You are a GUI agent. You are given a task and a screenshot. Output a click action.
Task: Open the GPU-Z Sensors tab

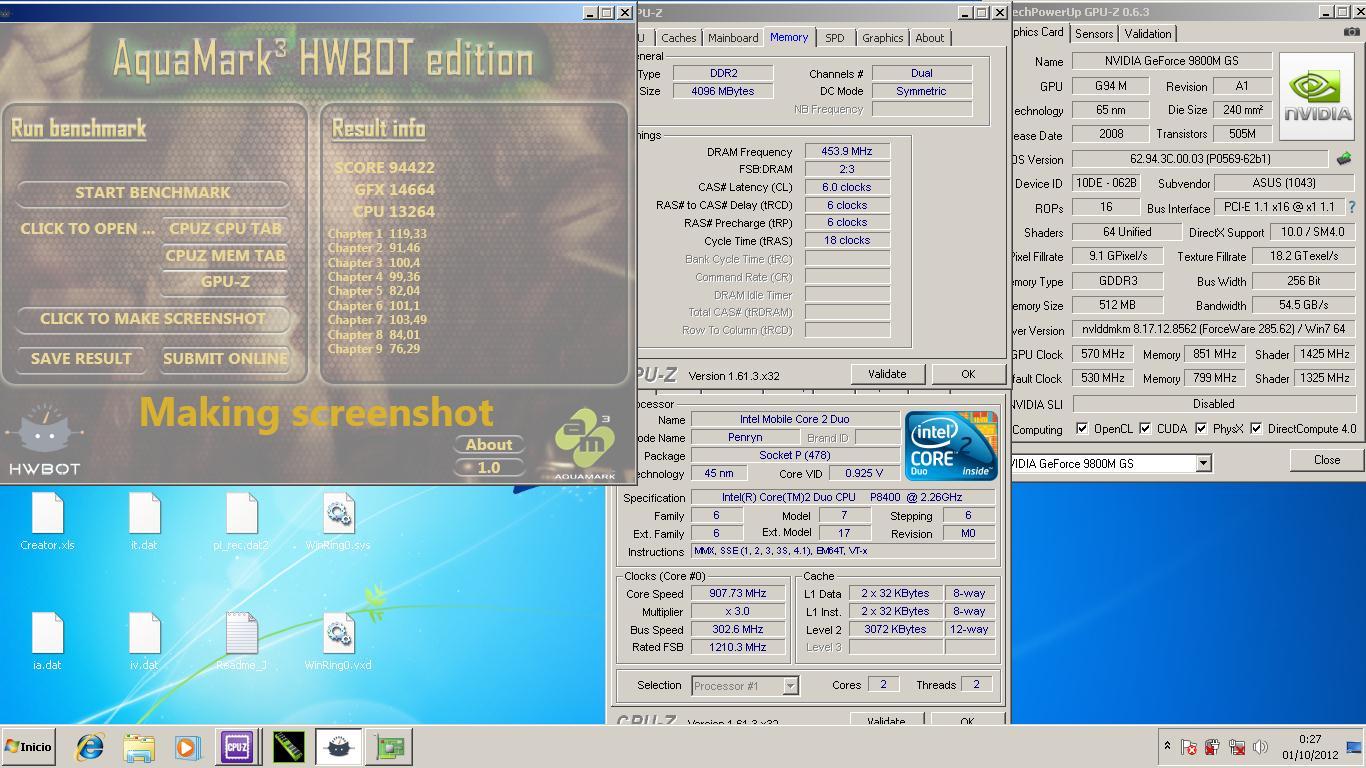1093,33
